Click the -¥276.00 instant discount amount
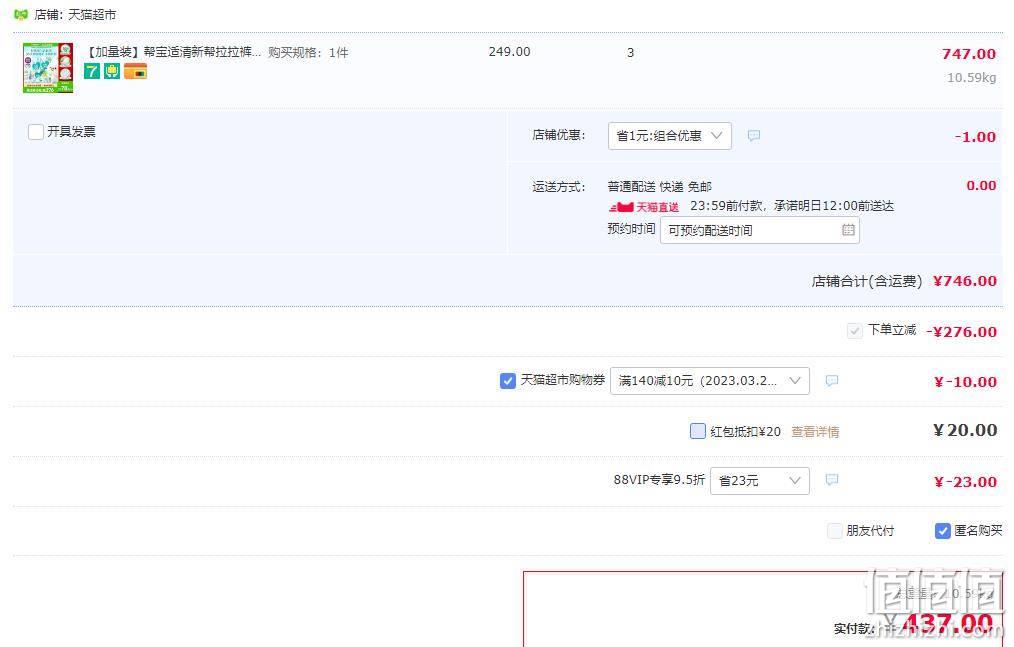 962,332
